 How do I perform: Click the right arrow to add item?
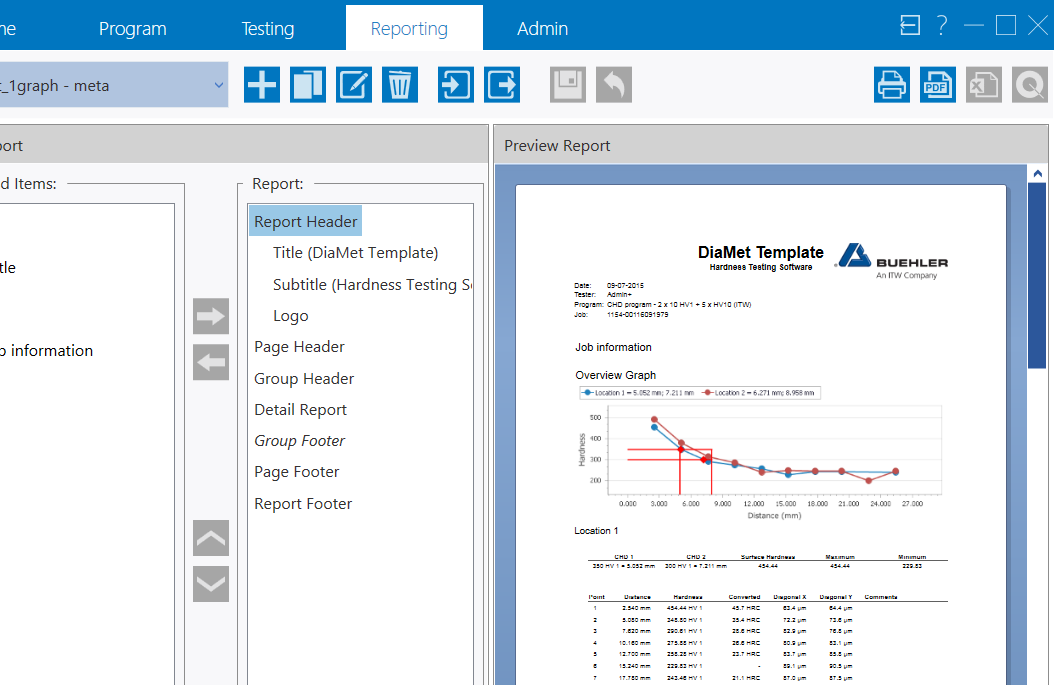tap(211, 317)
